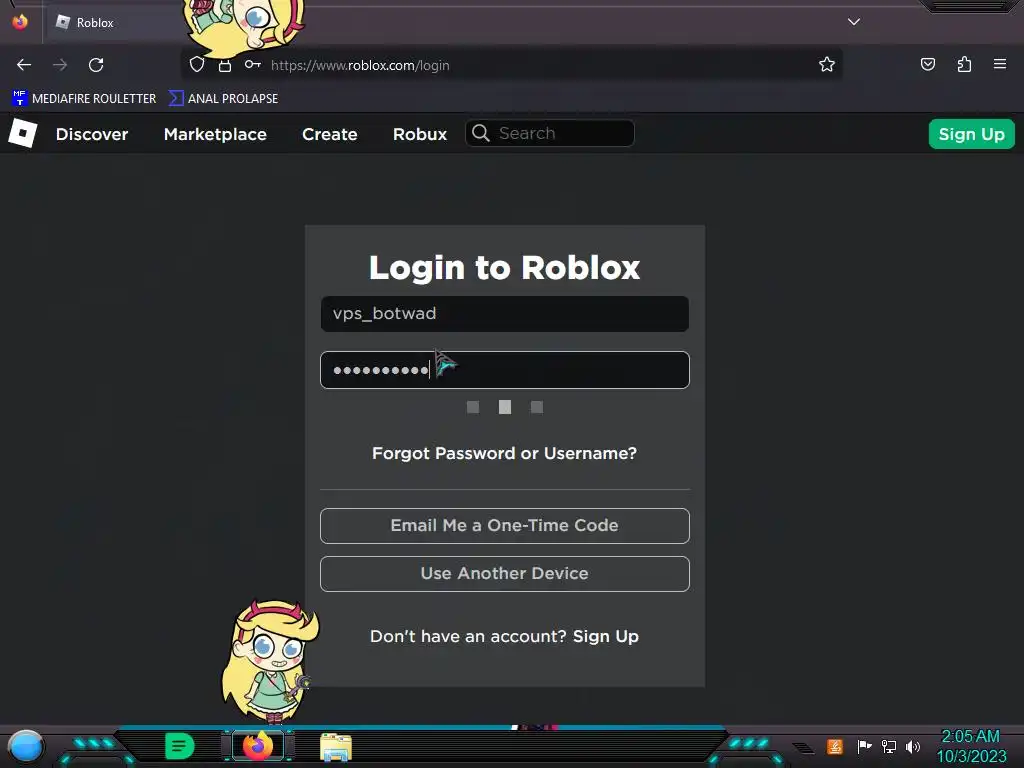Reload the Roblox login page
This screenshot has width=1024, height=768.
[96, 65]
